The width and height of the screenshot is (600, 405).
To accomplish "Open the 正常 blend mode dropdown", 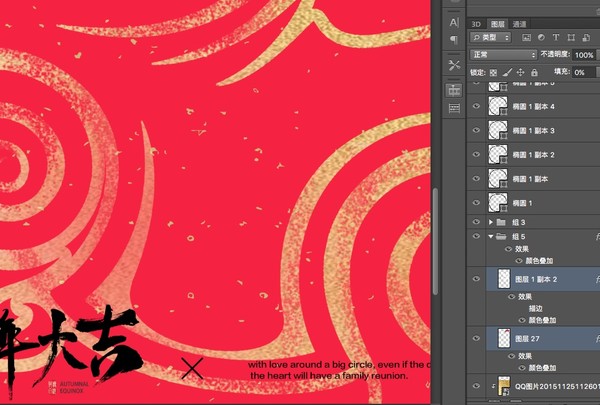I will (x=504, y=55).
